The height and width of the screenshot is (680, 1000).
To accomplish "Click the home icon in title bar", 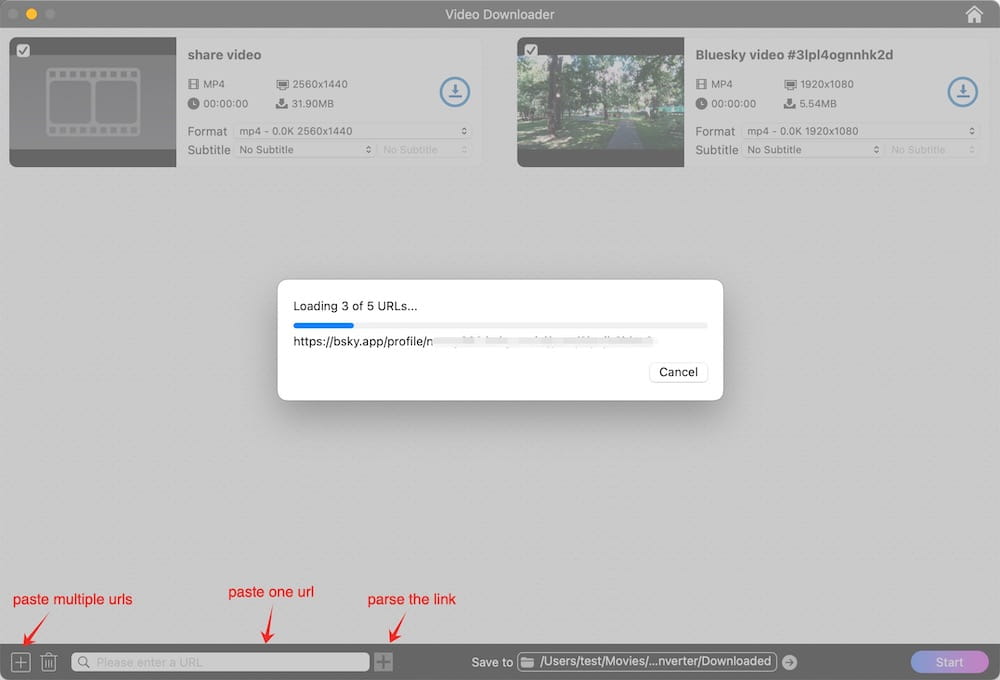I will click(974, 14).
